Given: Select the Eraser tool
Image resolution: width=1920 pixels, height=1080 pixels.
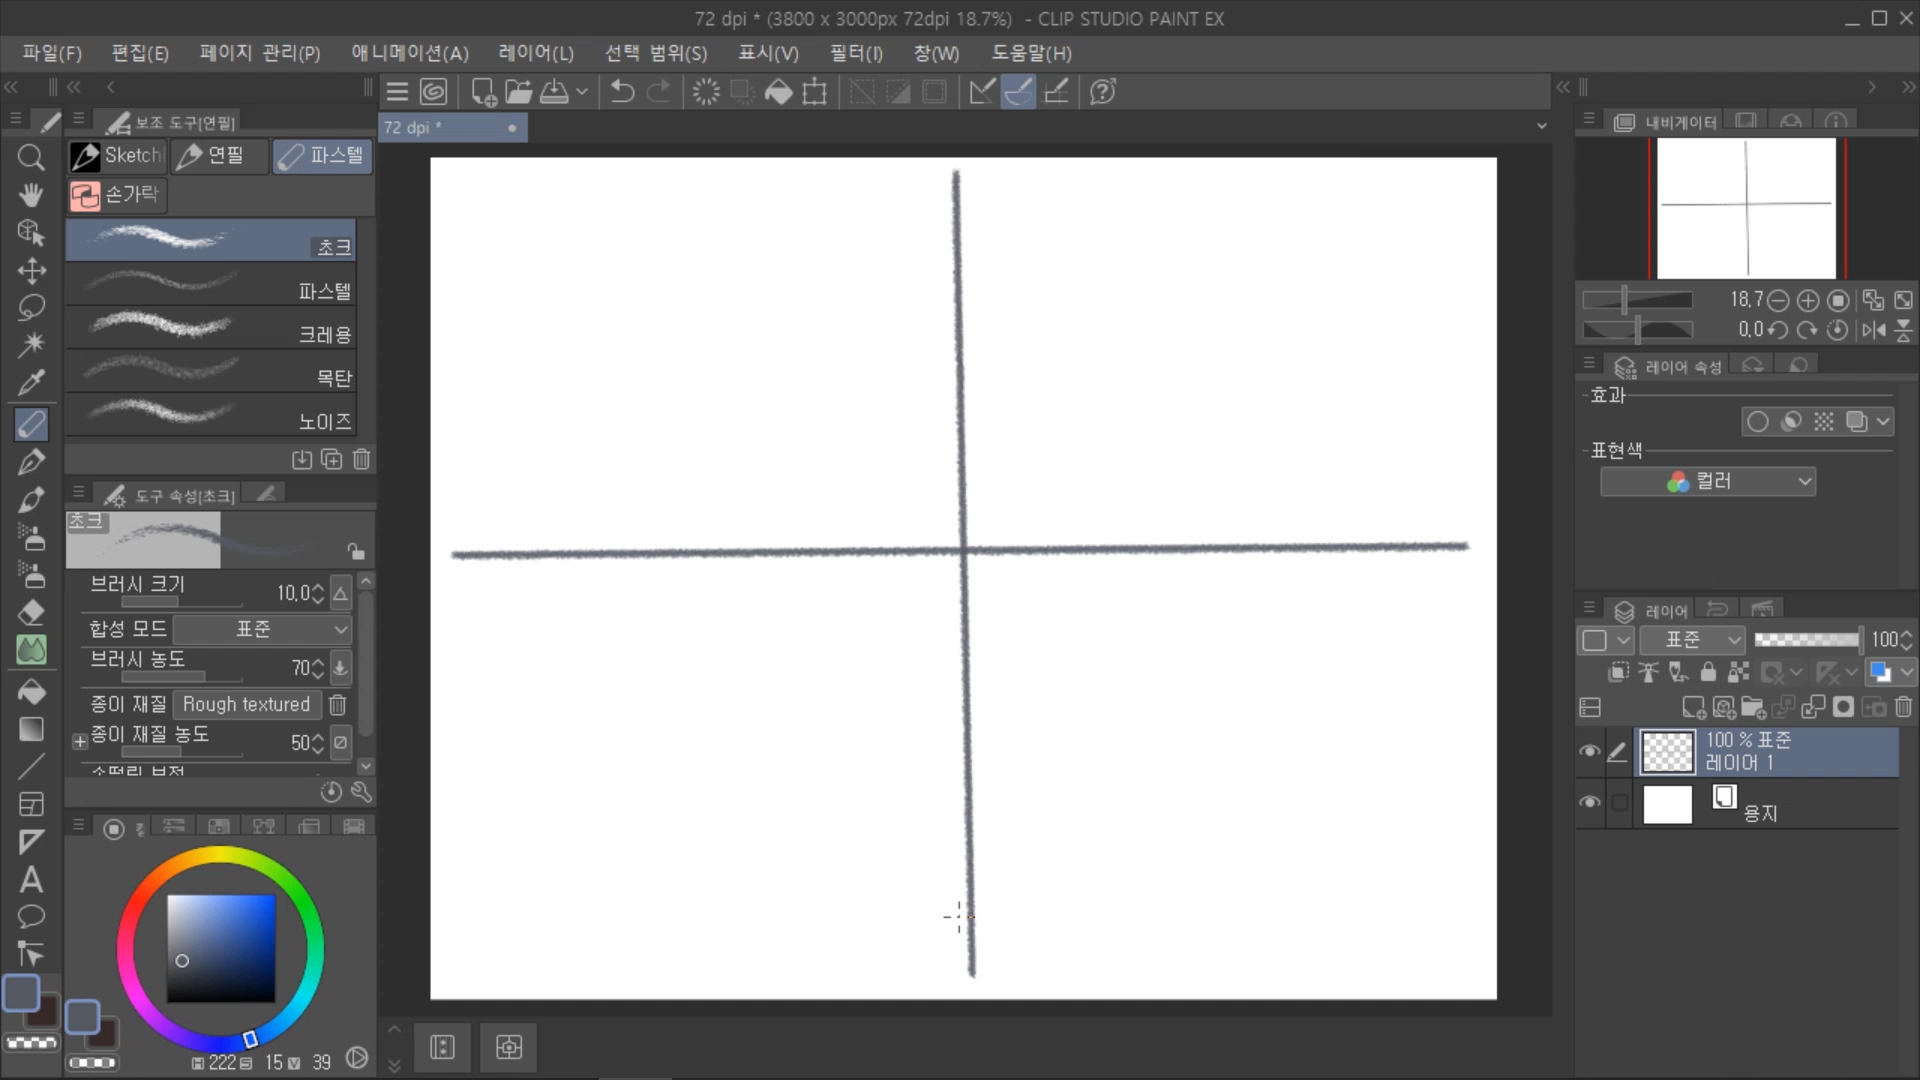Looking at the screenshot, I should (31, 613).
